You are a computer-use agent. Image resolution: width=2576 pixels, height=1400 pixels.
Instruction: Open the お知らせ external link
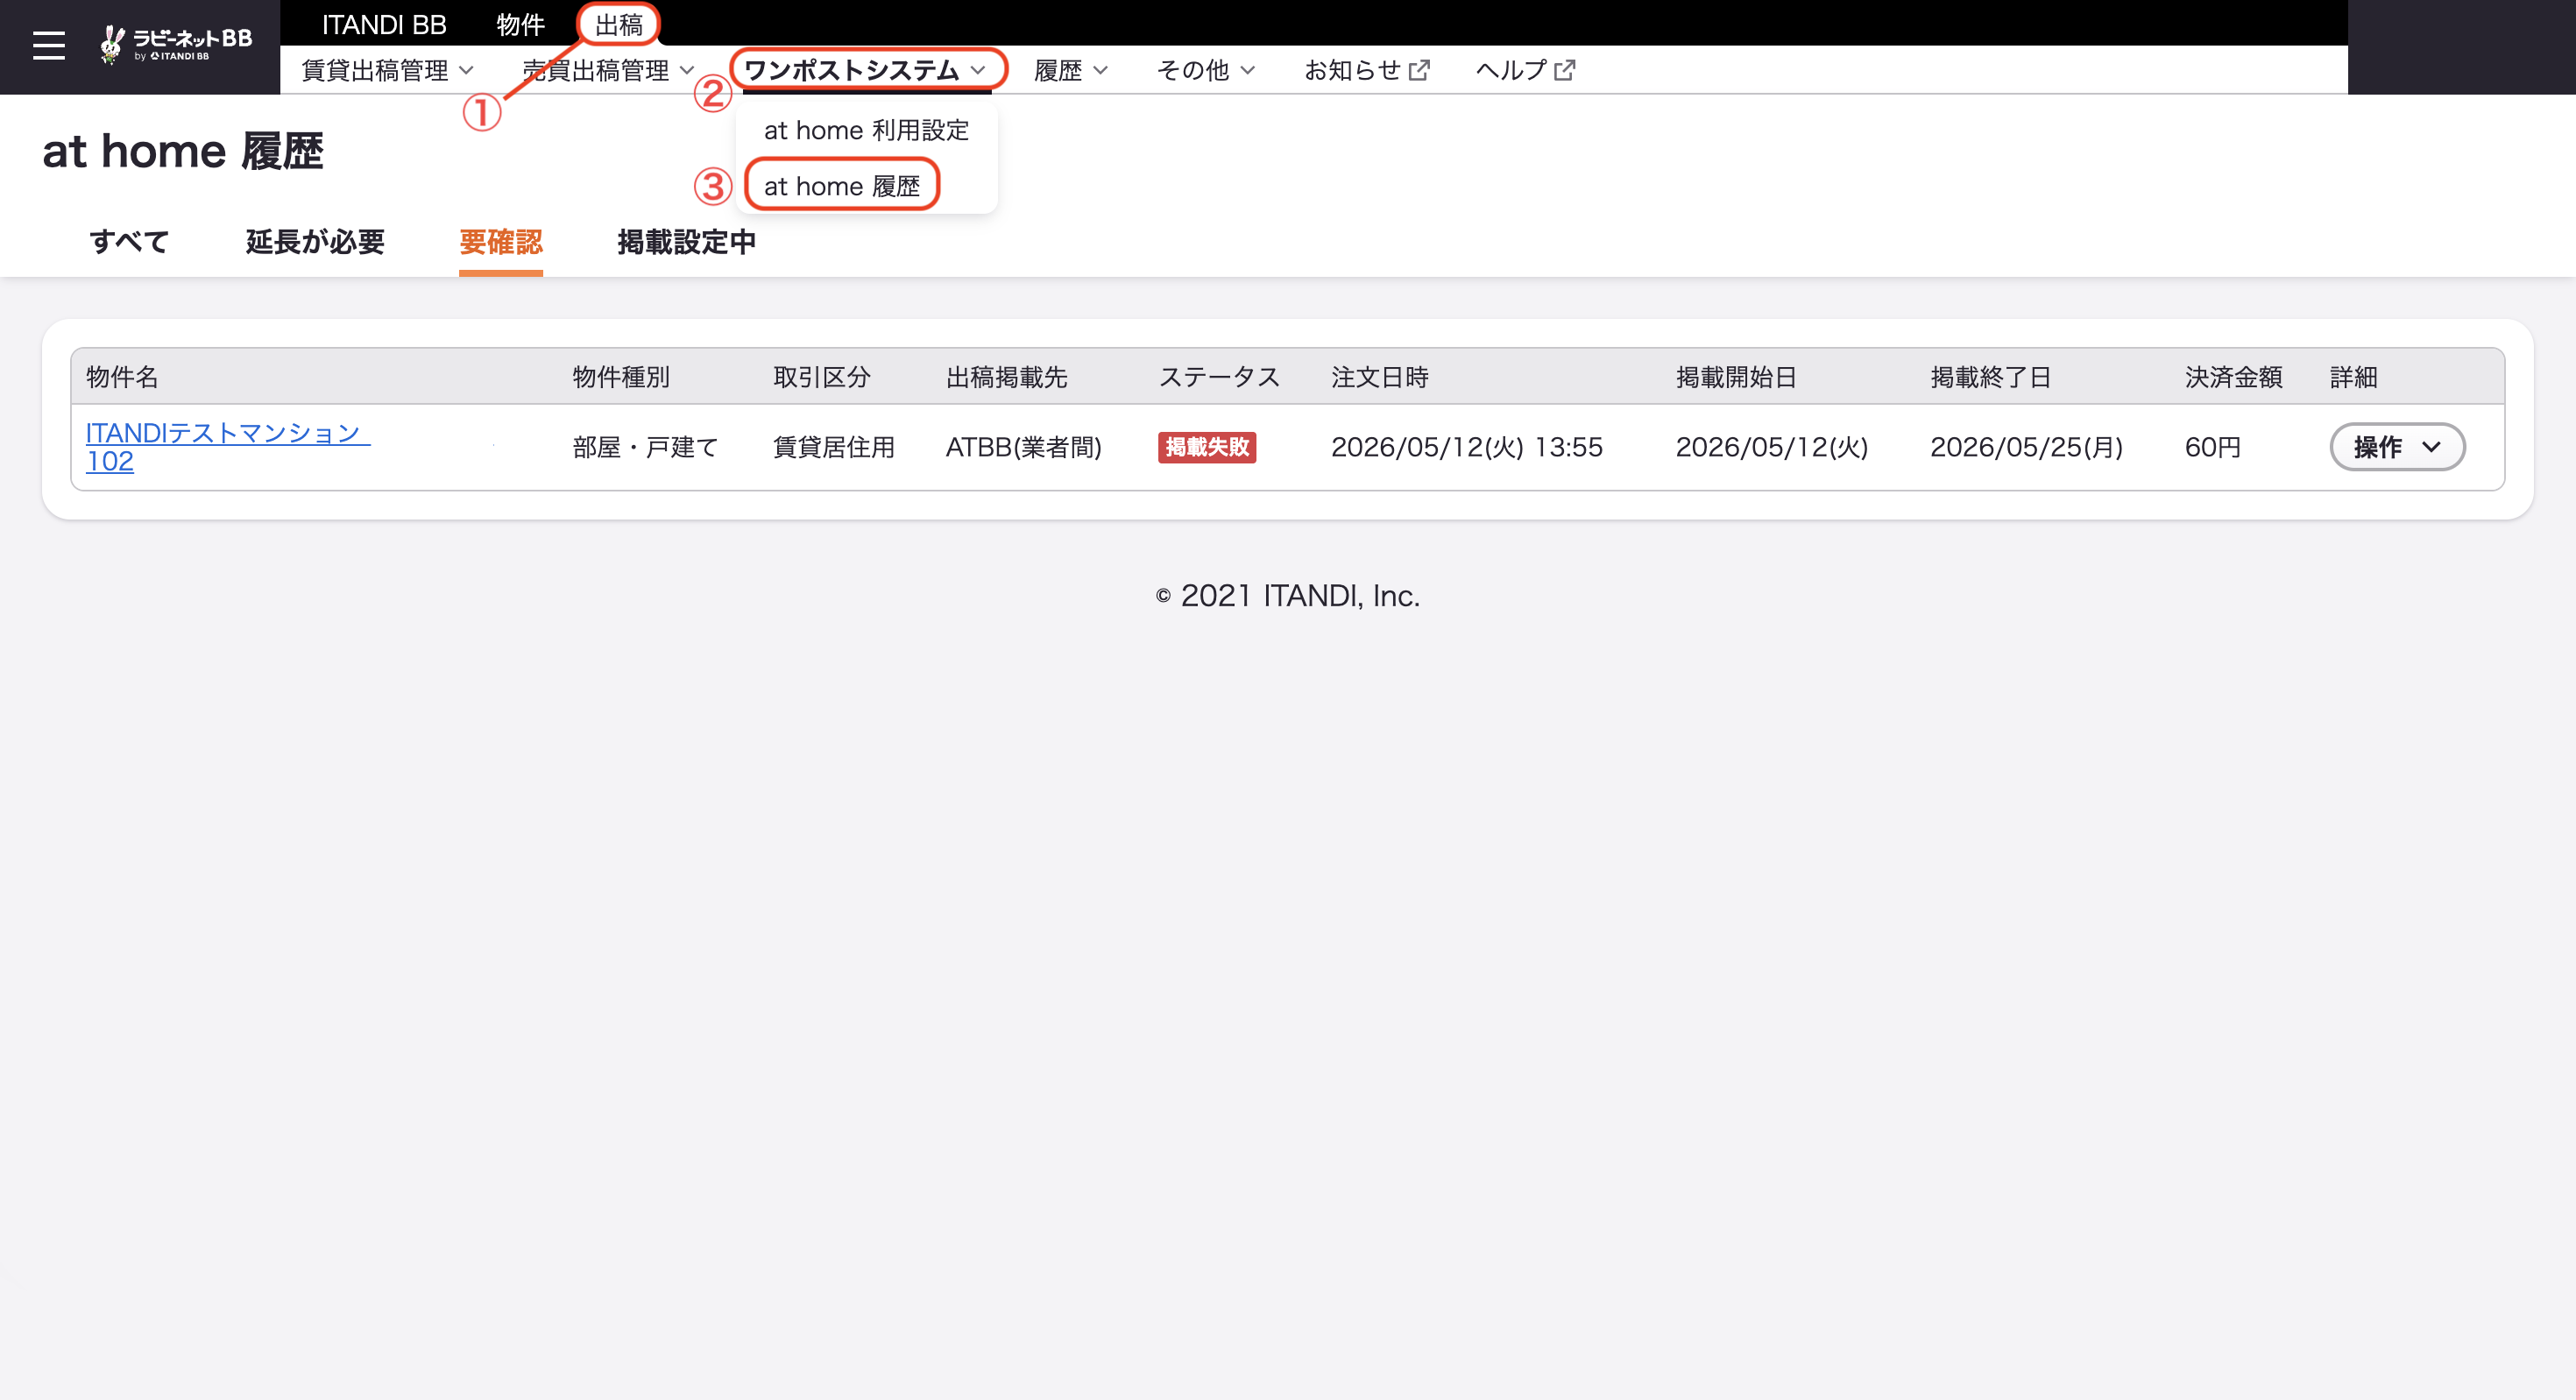[1366, 70]
